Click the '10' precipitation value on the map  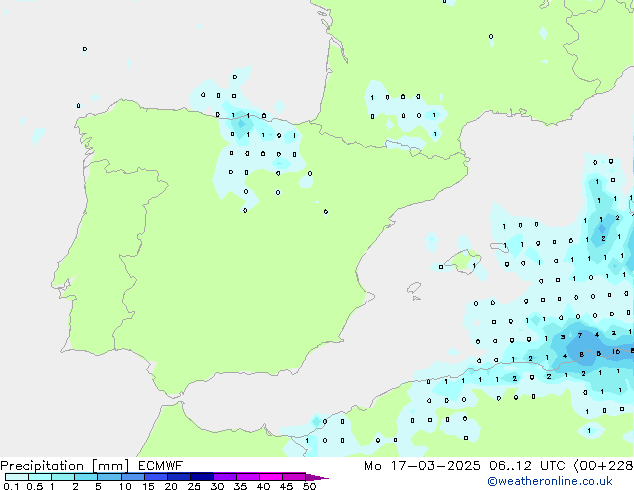click(x=616, y=352)
